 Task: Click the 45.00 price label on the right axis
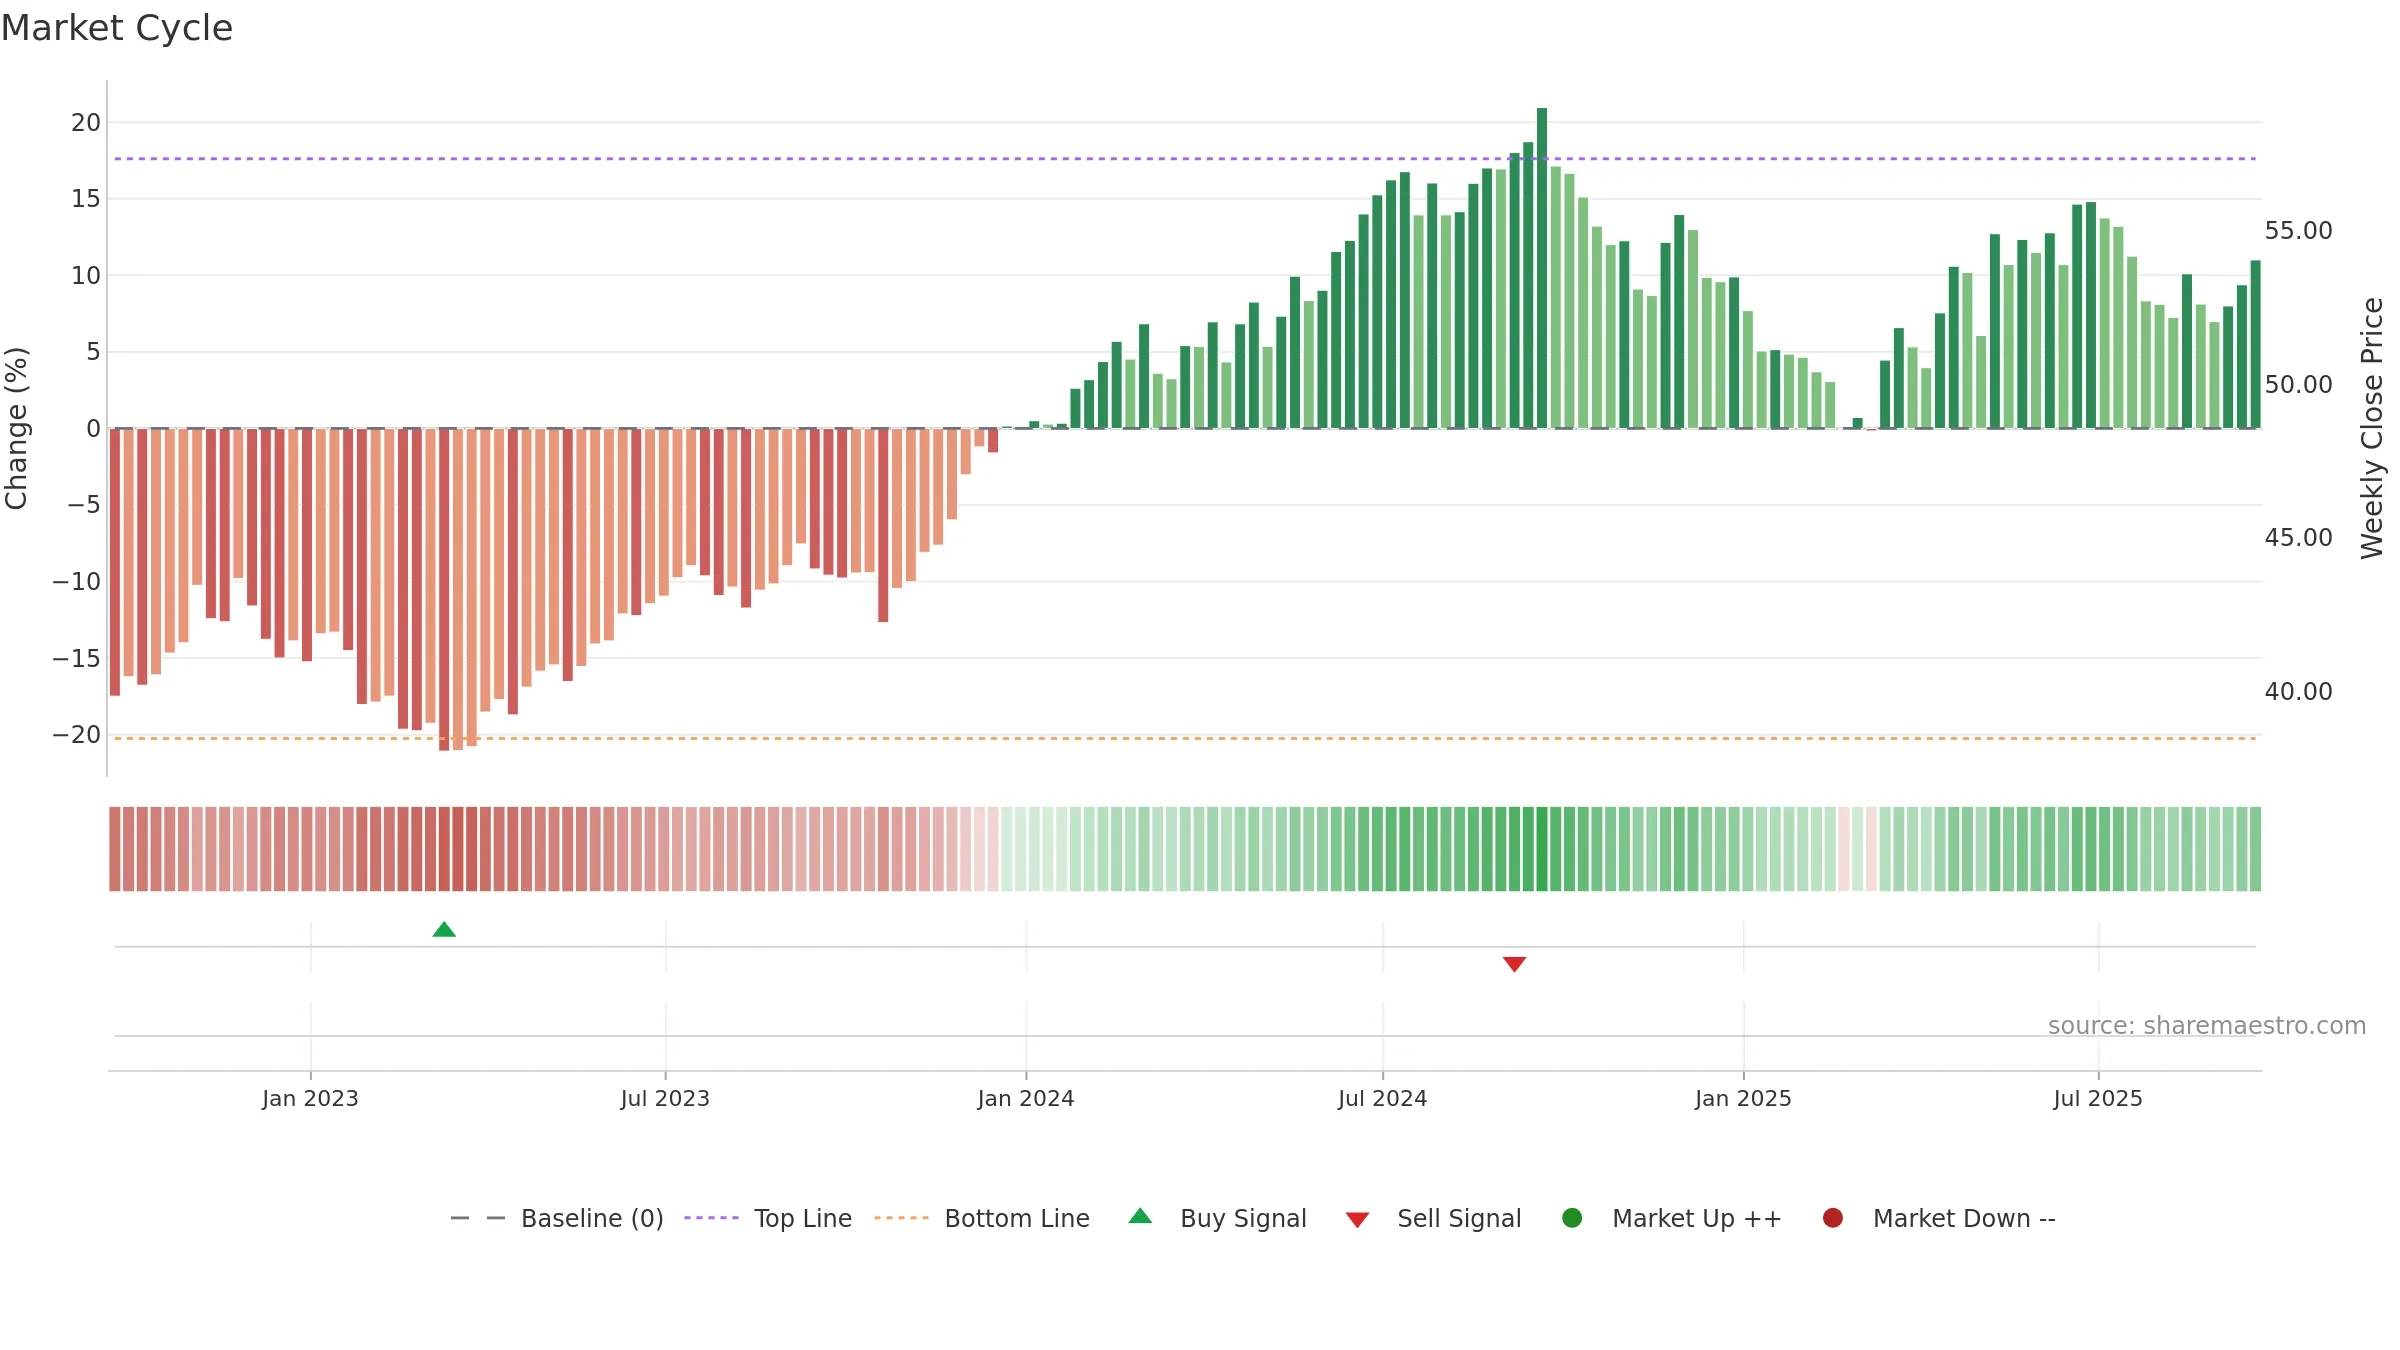click(2298, 538)
